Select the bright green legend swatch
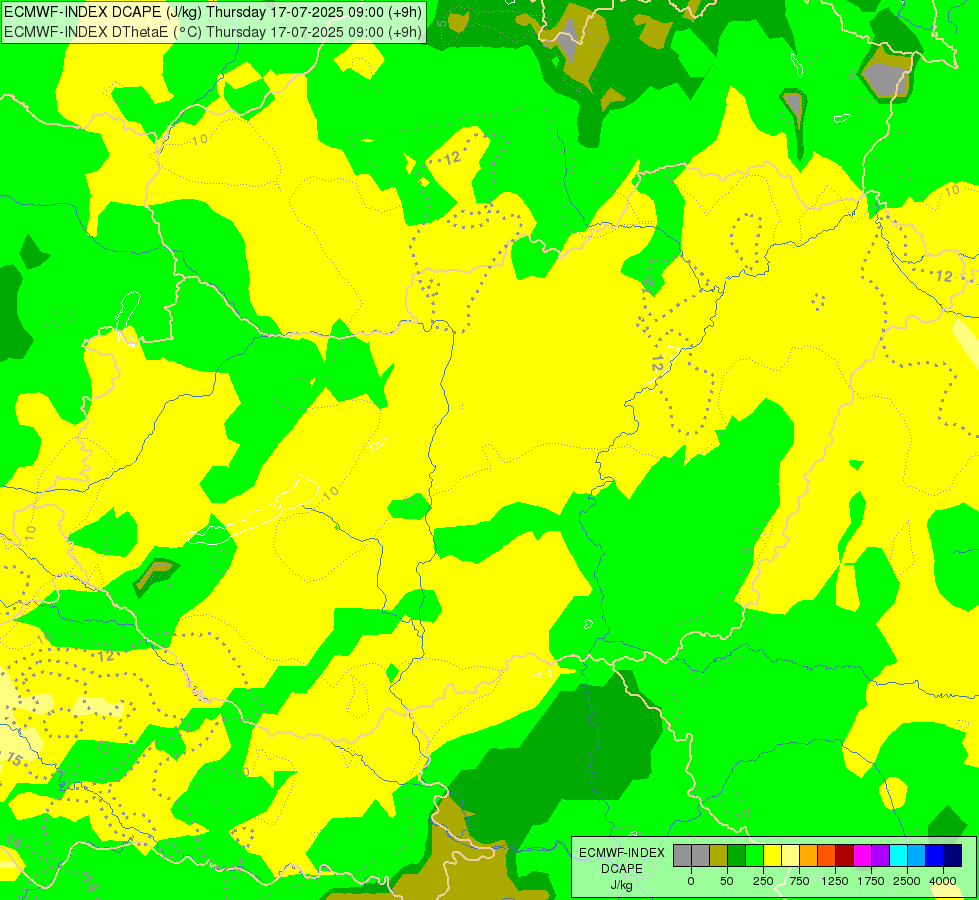This screenshot has height=900, width=979. [755, 856]
